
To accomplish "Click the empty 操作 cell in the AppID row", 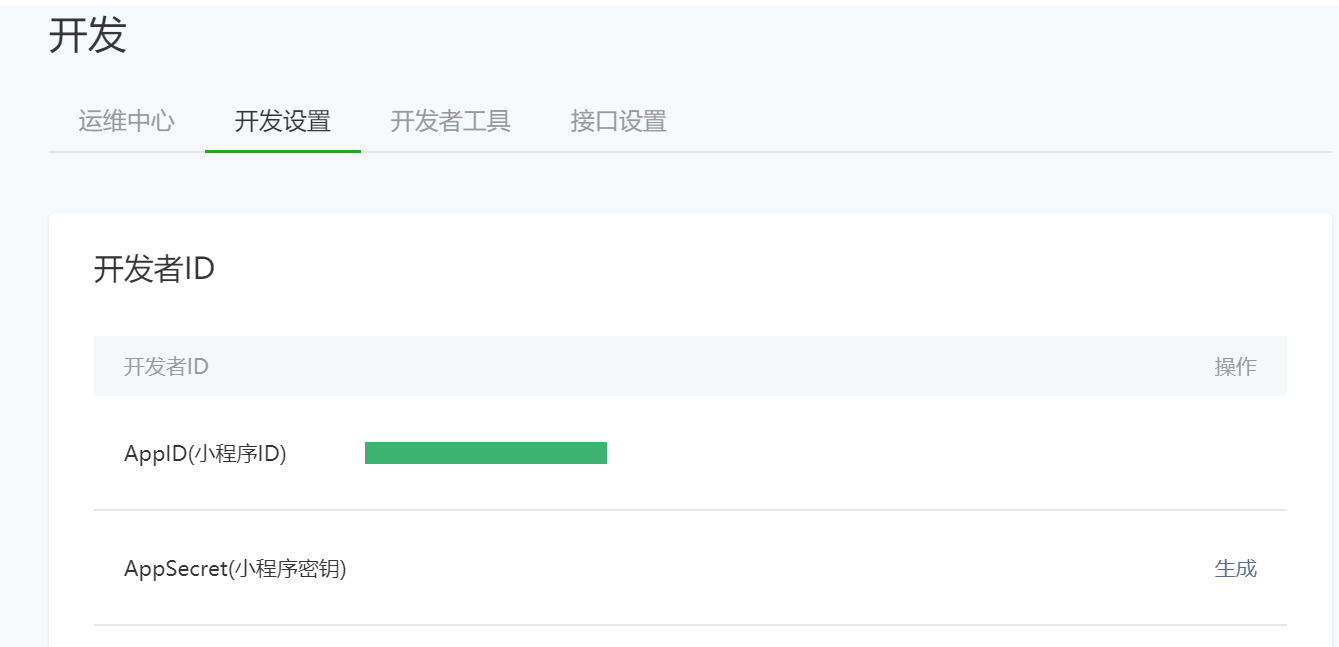I will point(1235,453).
